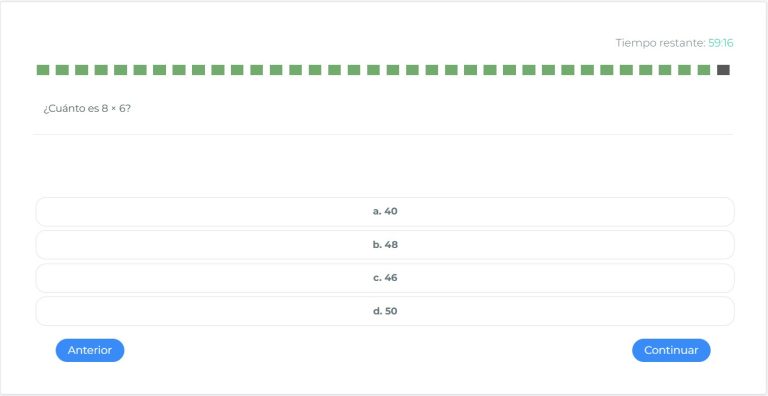The image size is (768, 396).
Task: Click the dark gray current-question progress square
Action: coord(723,70)
